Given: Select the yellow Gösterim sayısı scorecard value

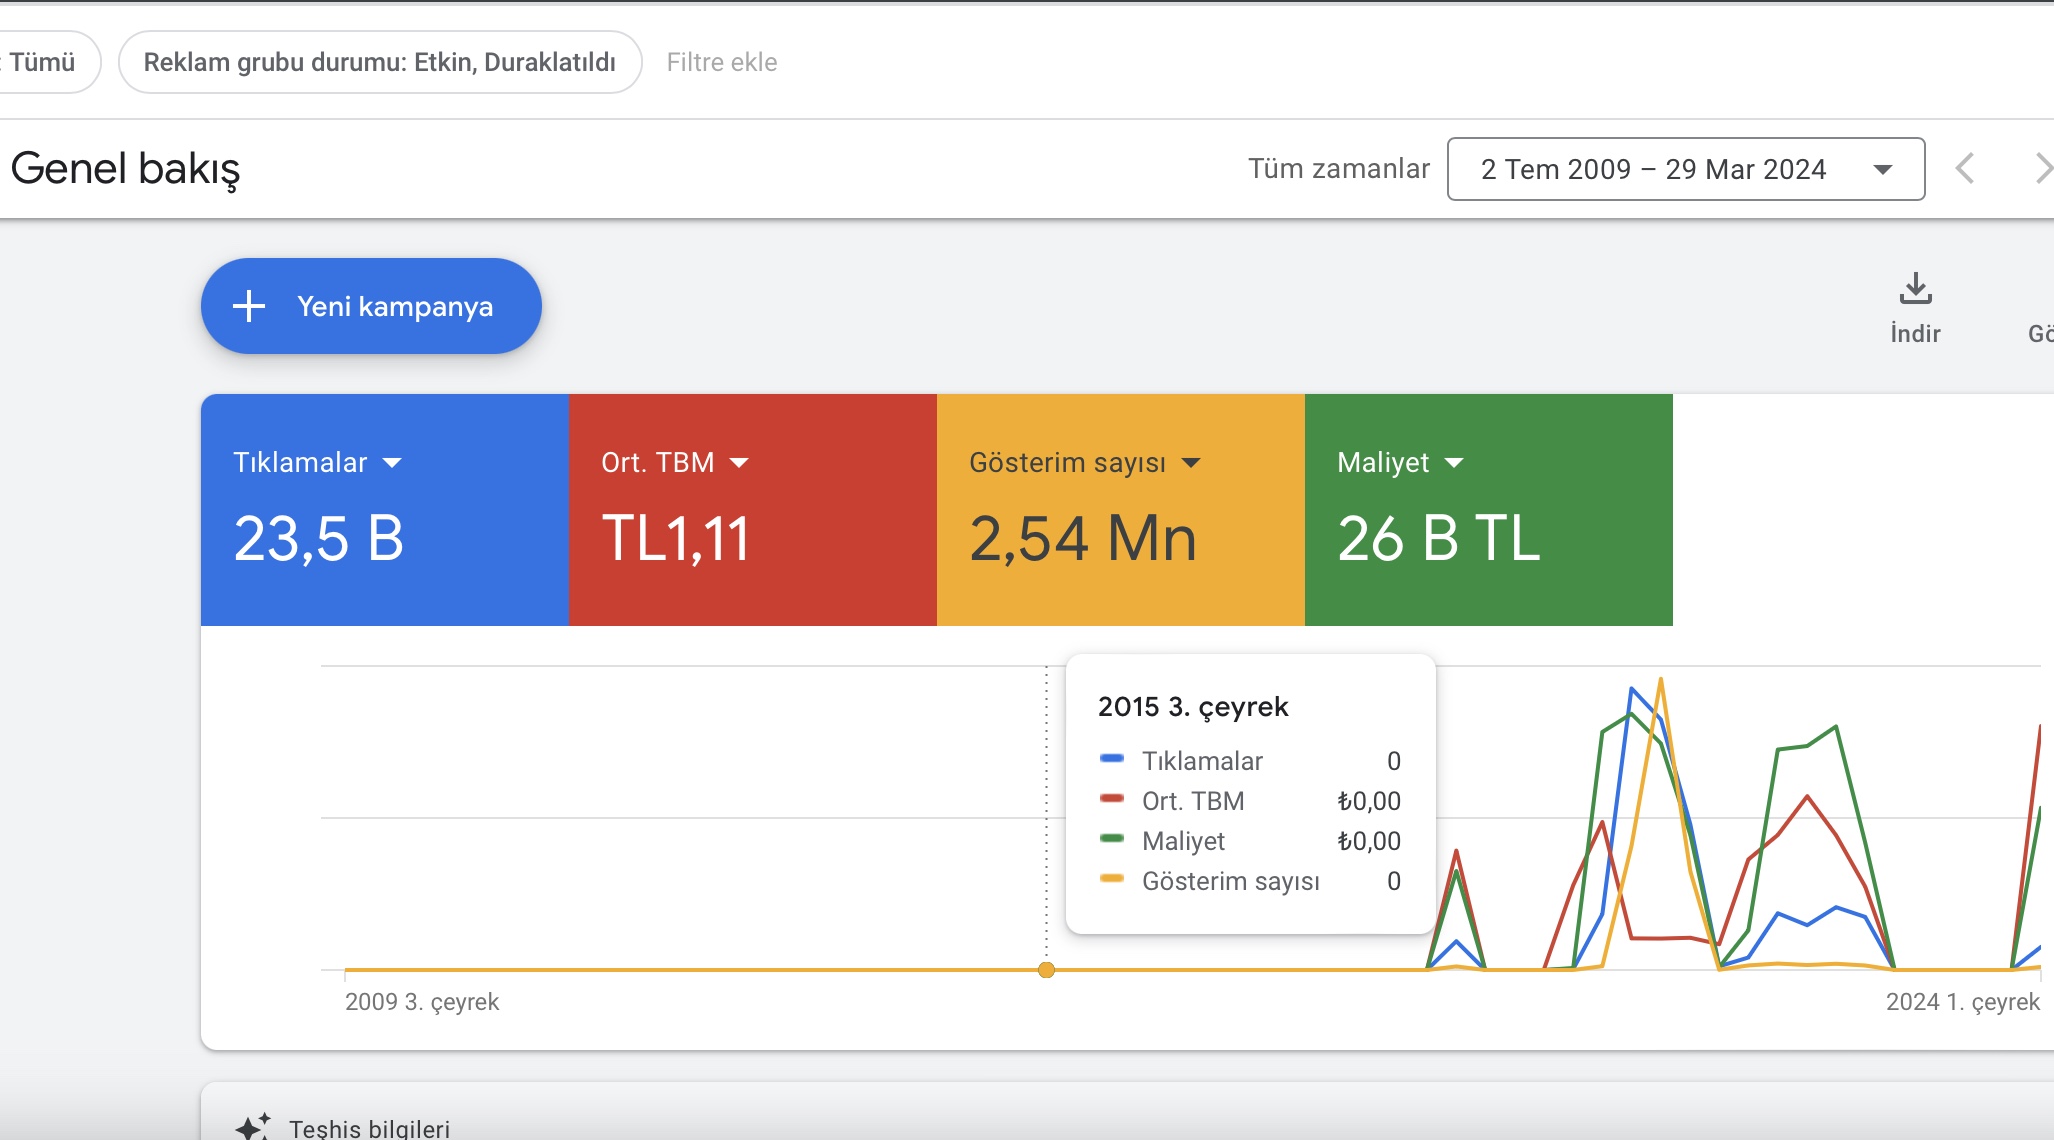Looking at the screenshot, I should pyautogui.click(x=1083, y=538).
